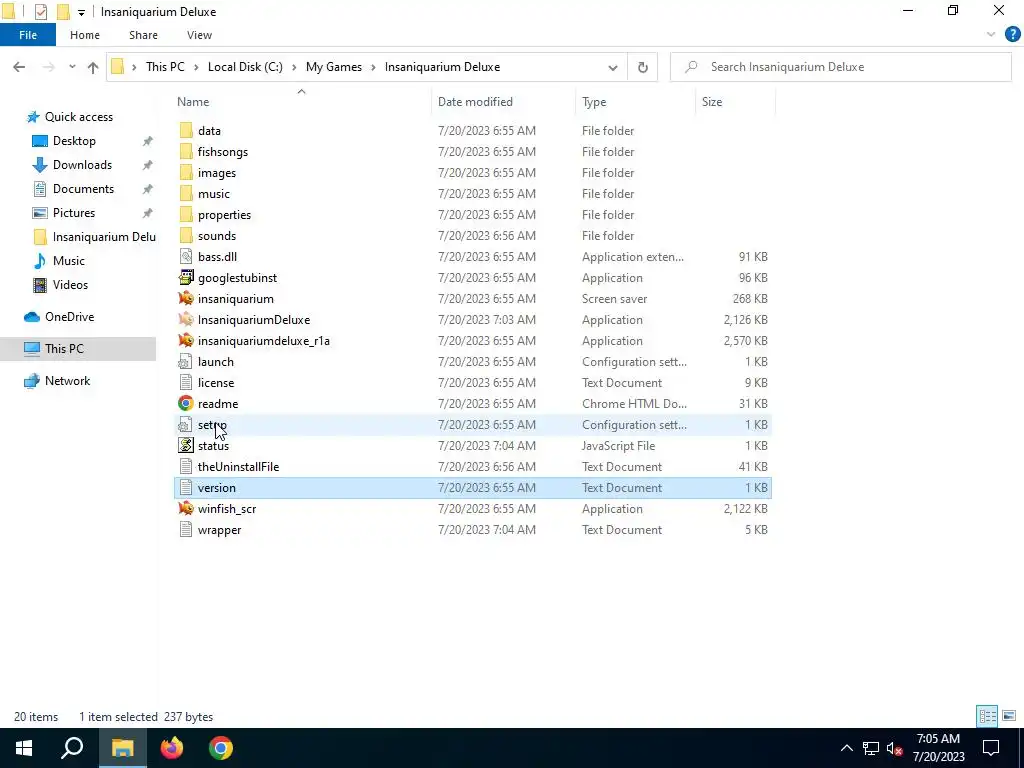Select the properties folder icon
Screen dimensions: 1024x768
point(186,214)
